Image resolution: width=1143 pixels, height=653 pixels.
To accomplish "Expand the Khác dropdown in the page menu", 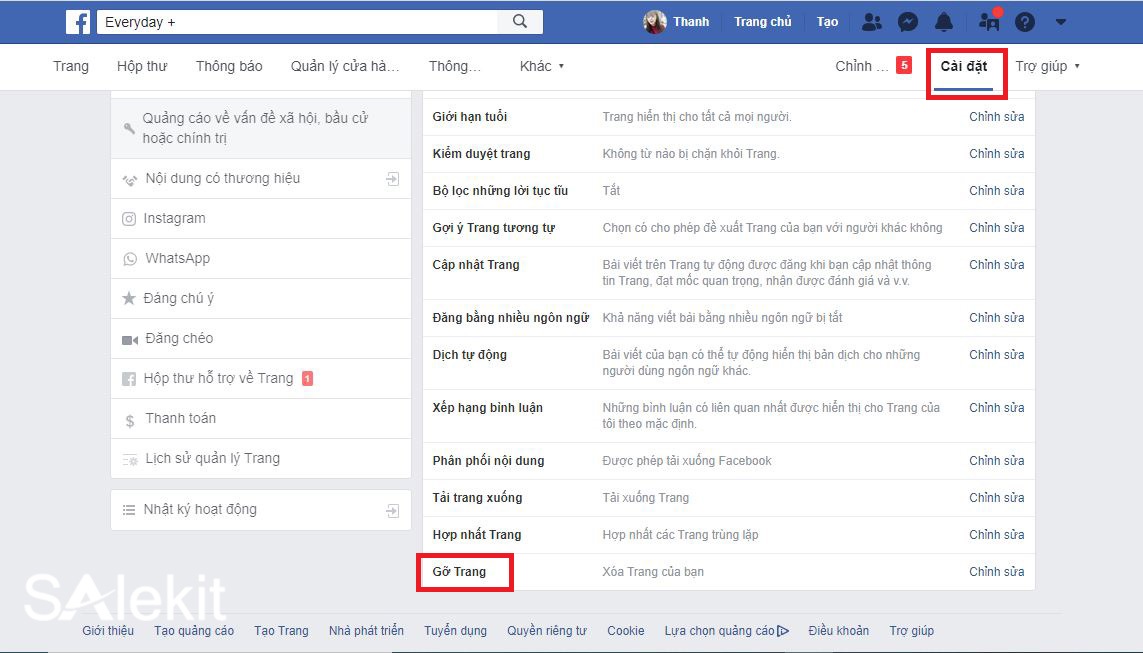I will (542, 65).
